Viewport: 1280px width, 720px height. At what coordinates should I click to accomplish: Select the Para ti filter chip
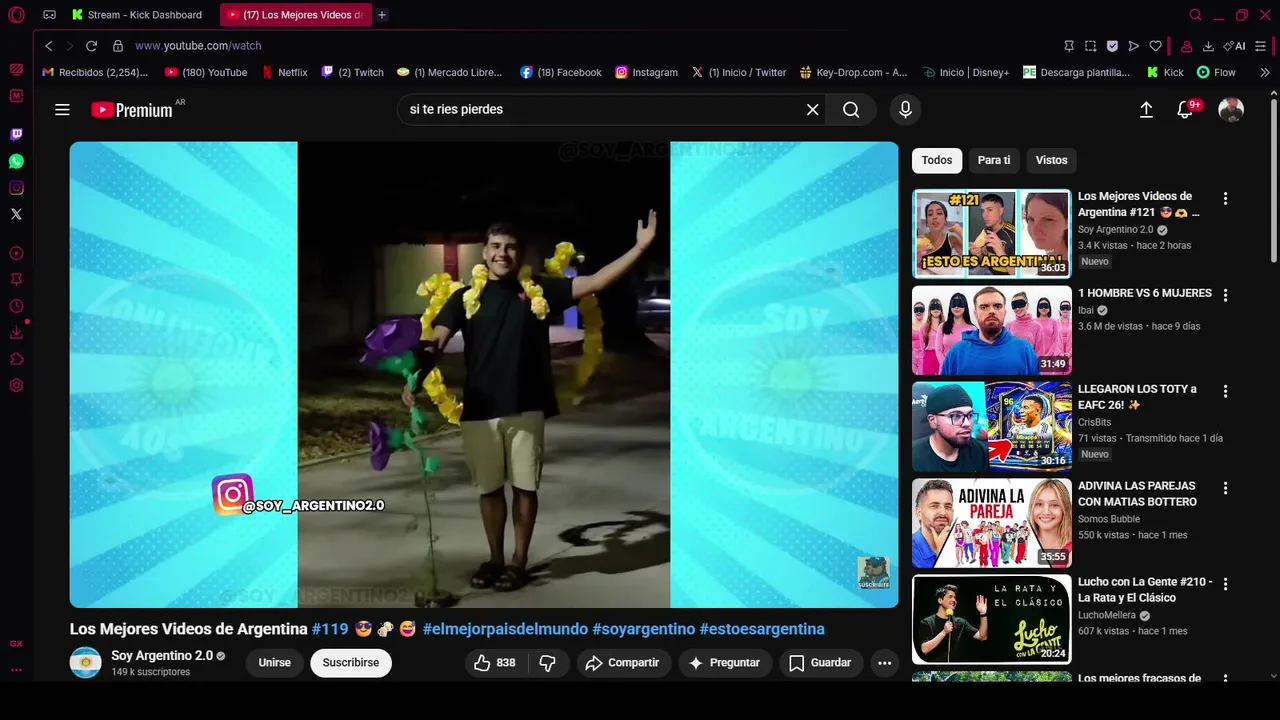[x=994, y=161]
